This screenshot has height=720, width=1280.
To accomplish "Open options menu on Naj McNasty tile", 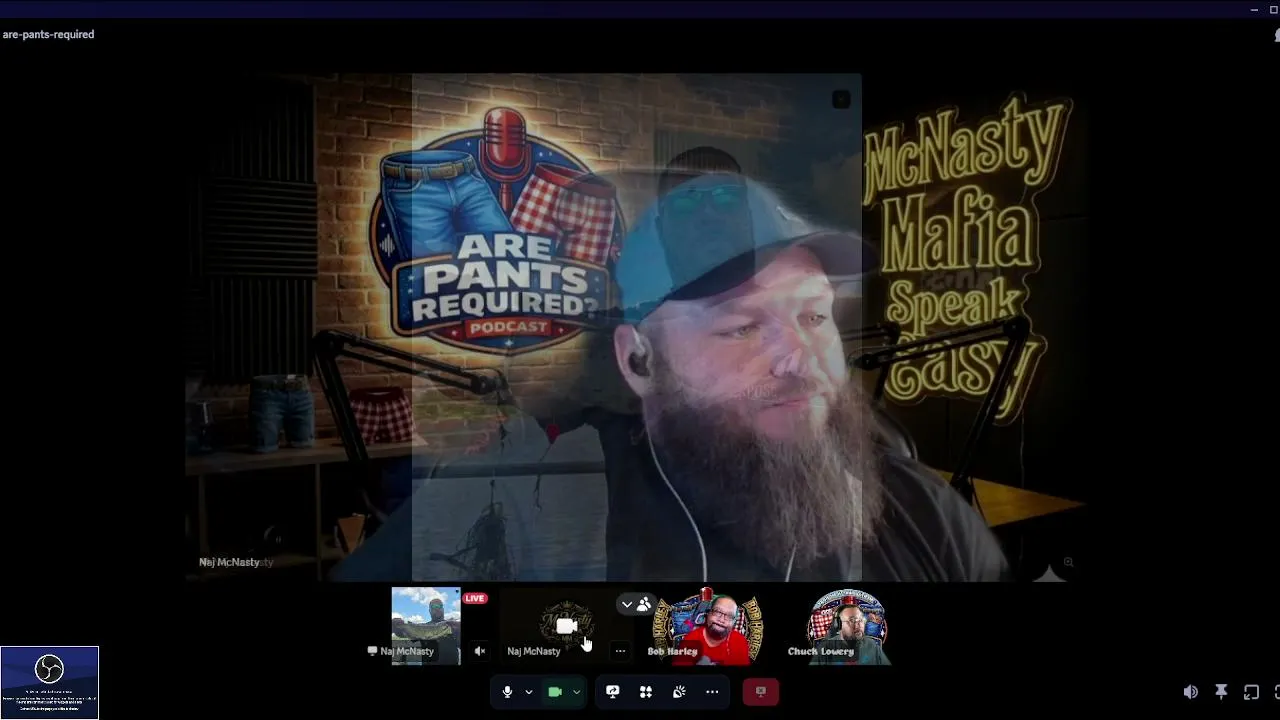I will 620,651.
